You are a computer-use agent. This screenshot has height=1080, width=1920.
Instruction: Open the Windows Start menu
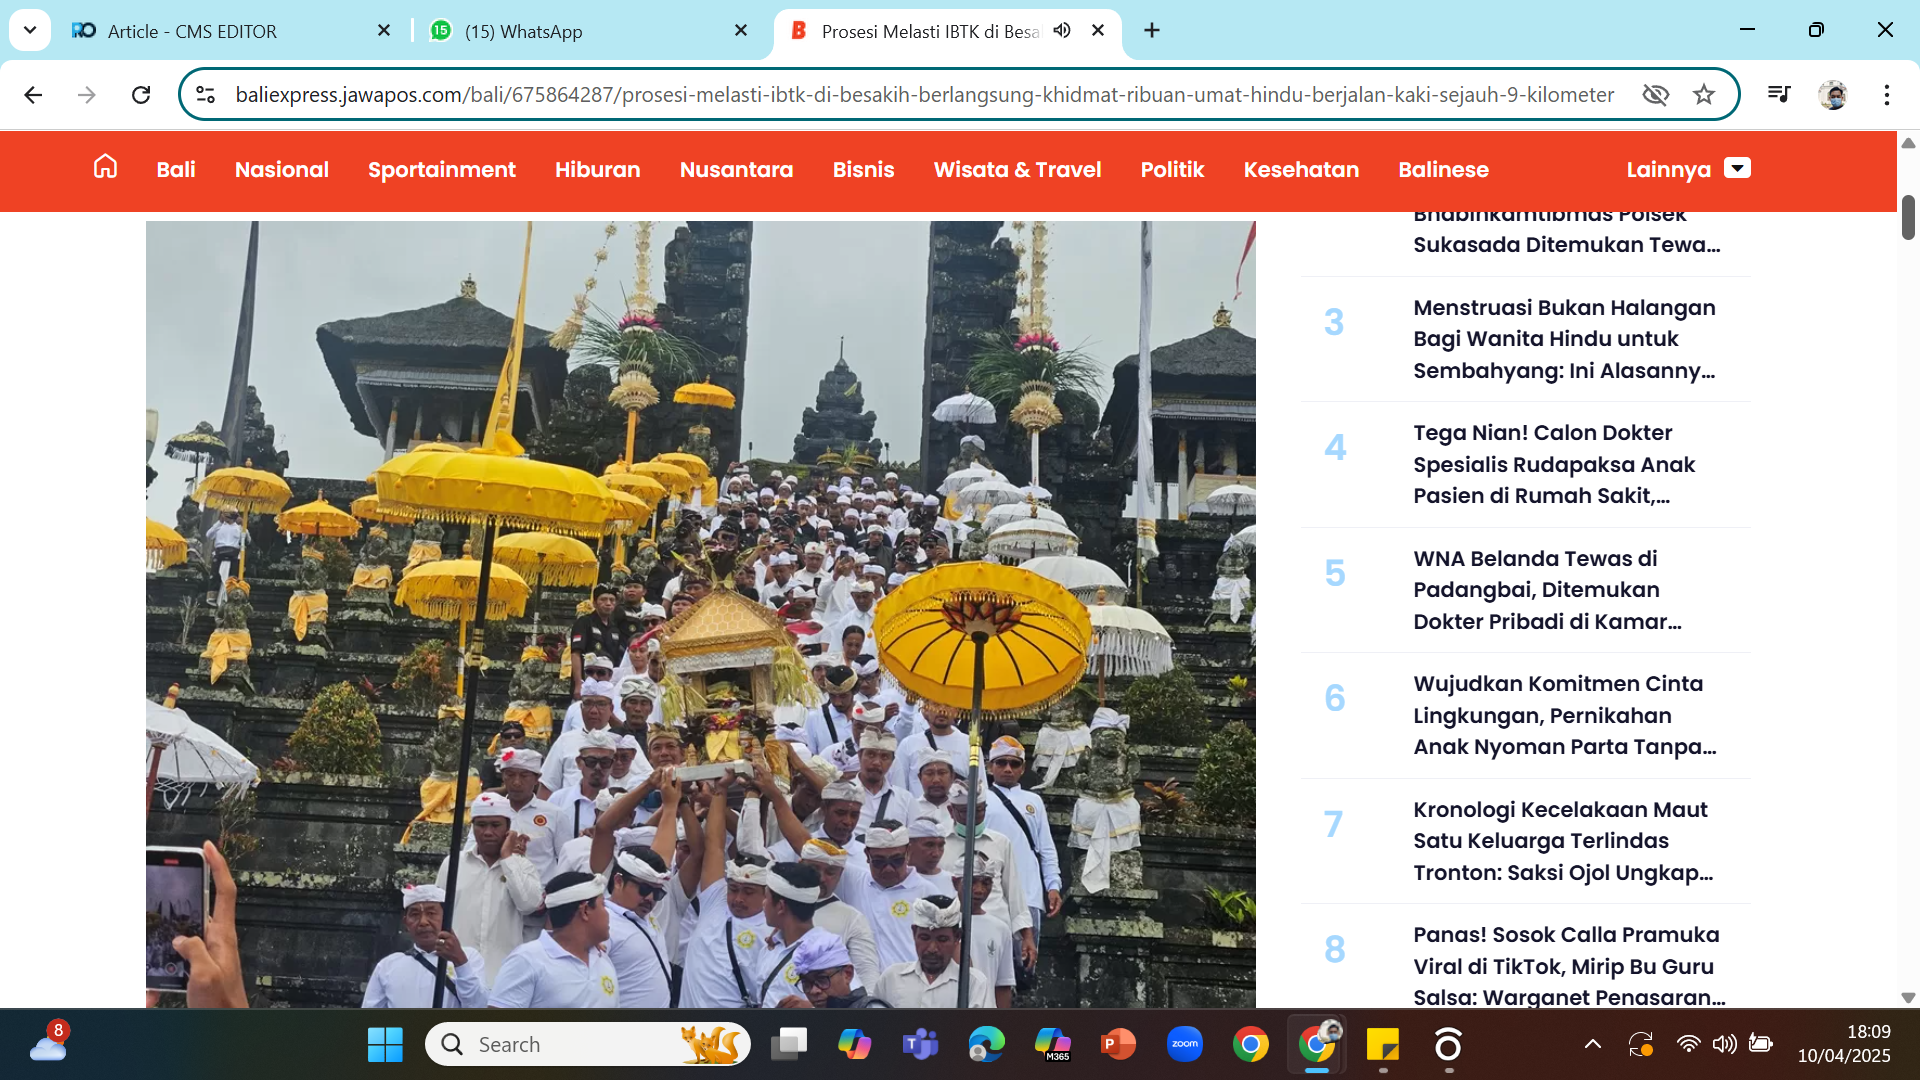[385, 1045]
